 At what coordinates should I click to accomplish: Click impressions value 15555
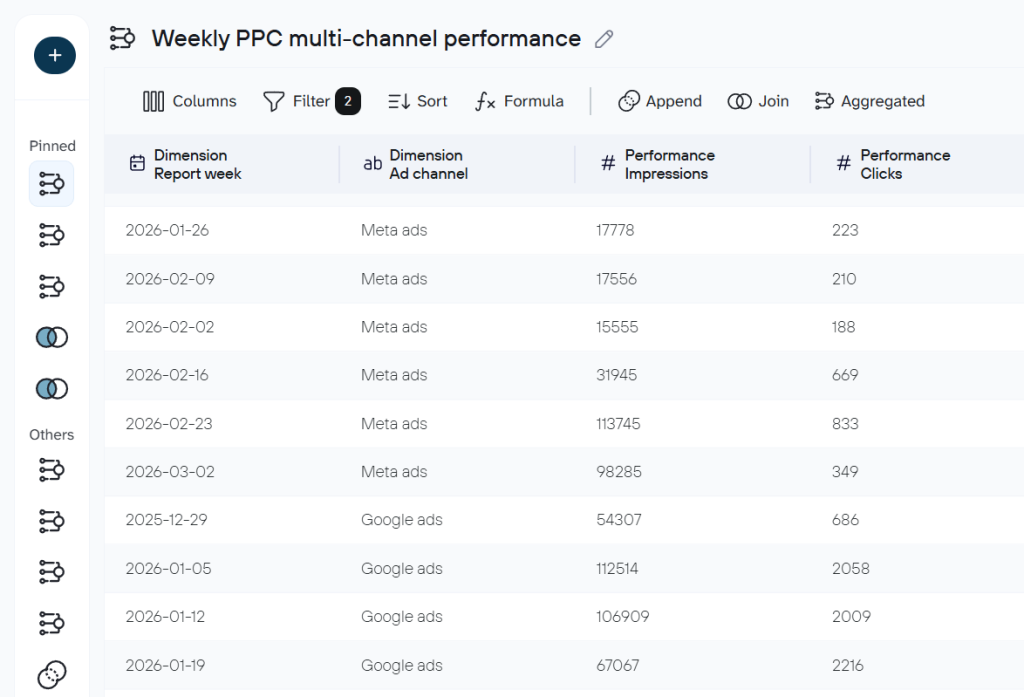(x=617, y=327)
